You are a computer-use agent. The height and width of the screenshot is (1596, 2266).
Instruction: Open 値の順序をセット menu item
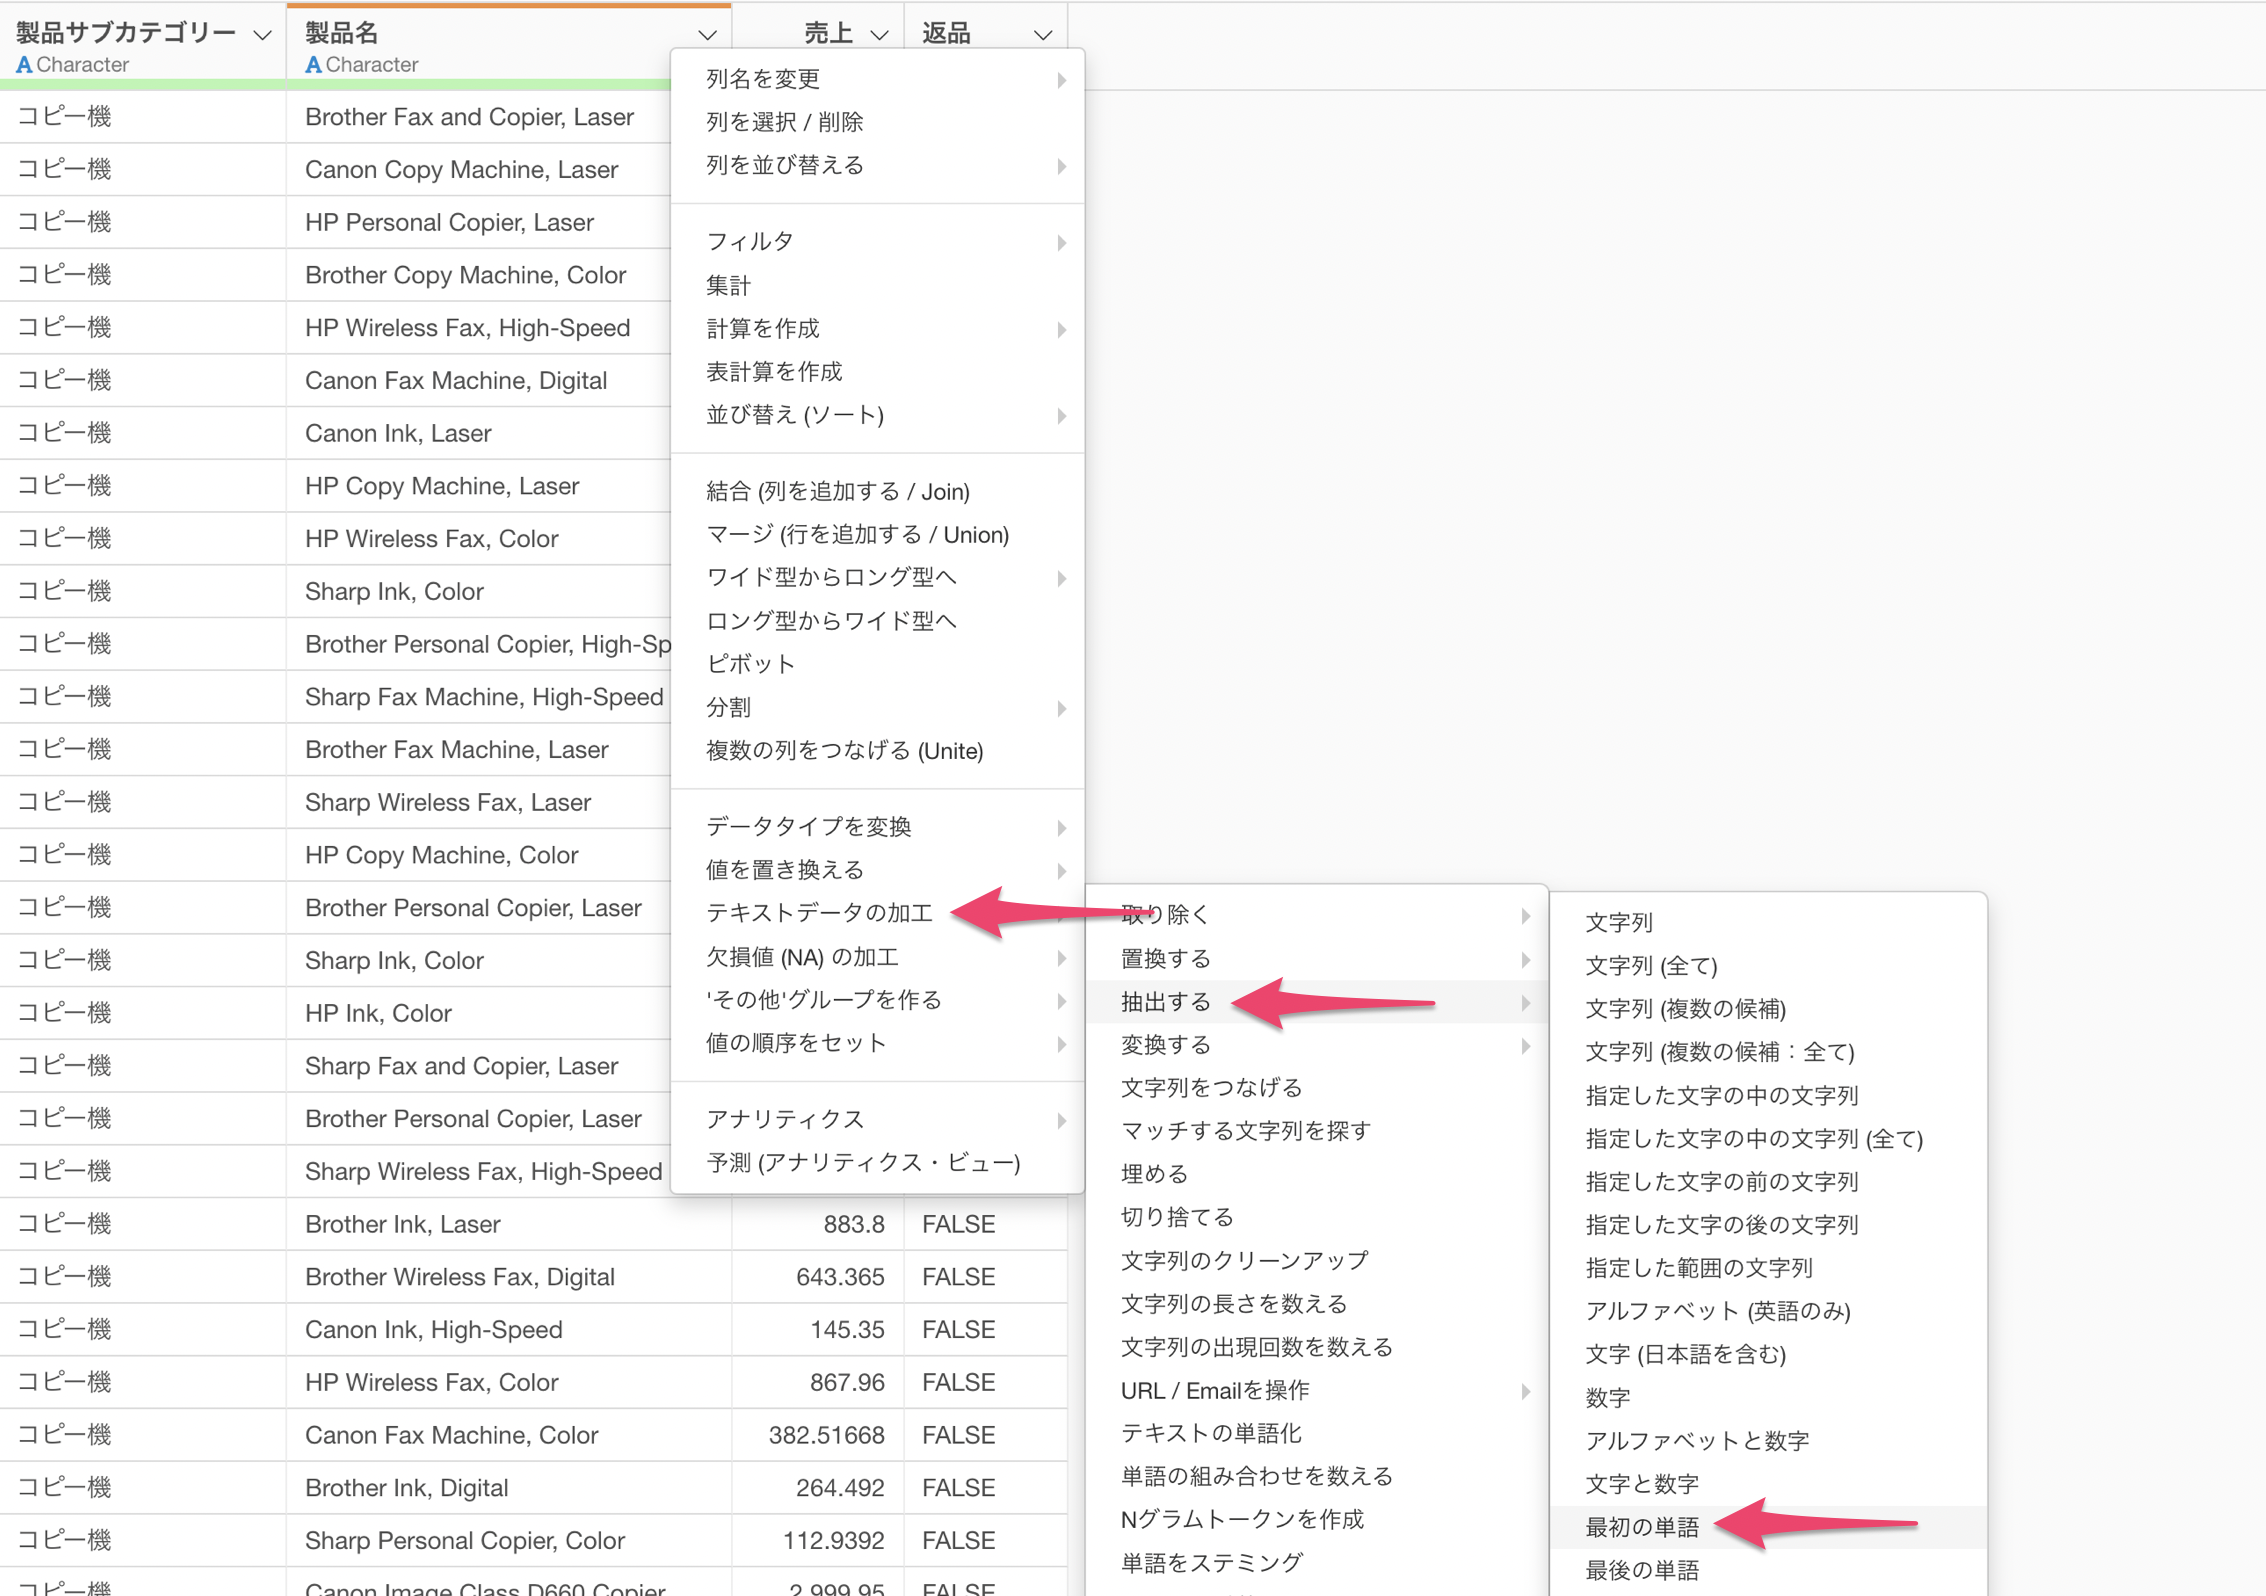pyautogui.click(x=878, y=1043)
